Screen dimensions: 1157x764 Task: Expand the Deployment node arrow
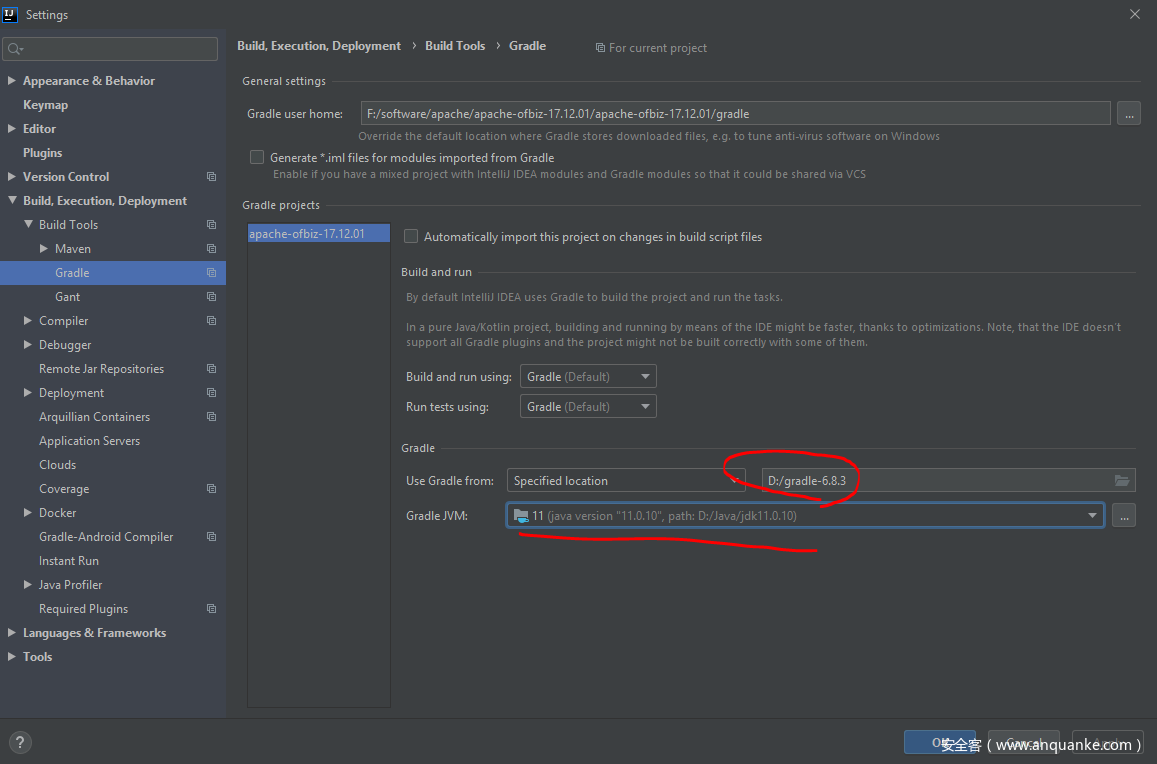pyautogui.click(x=28, y=393)
